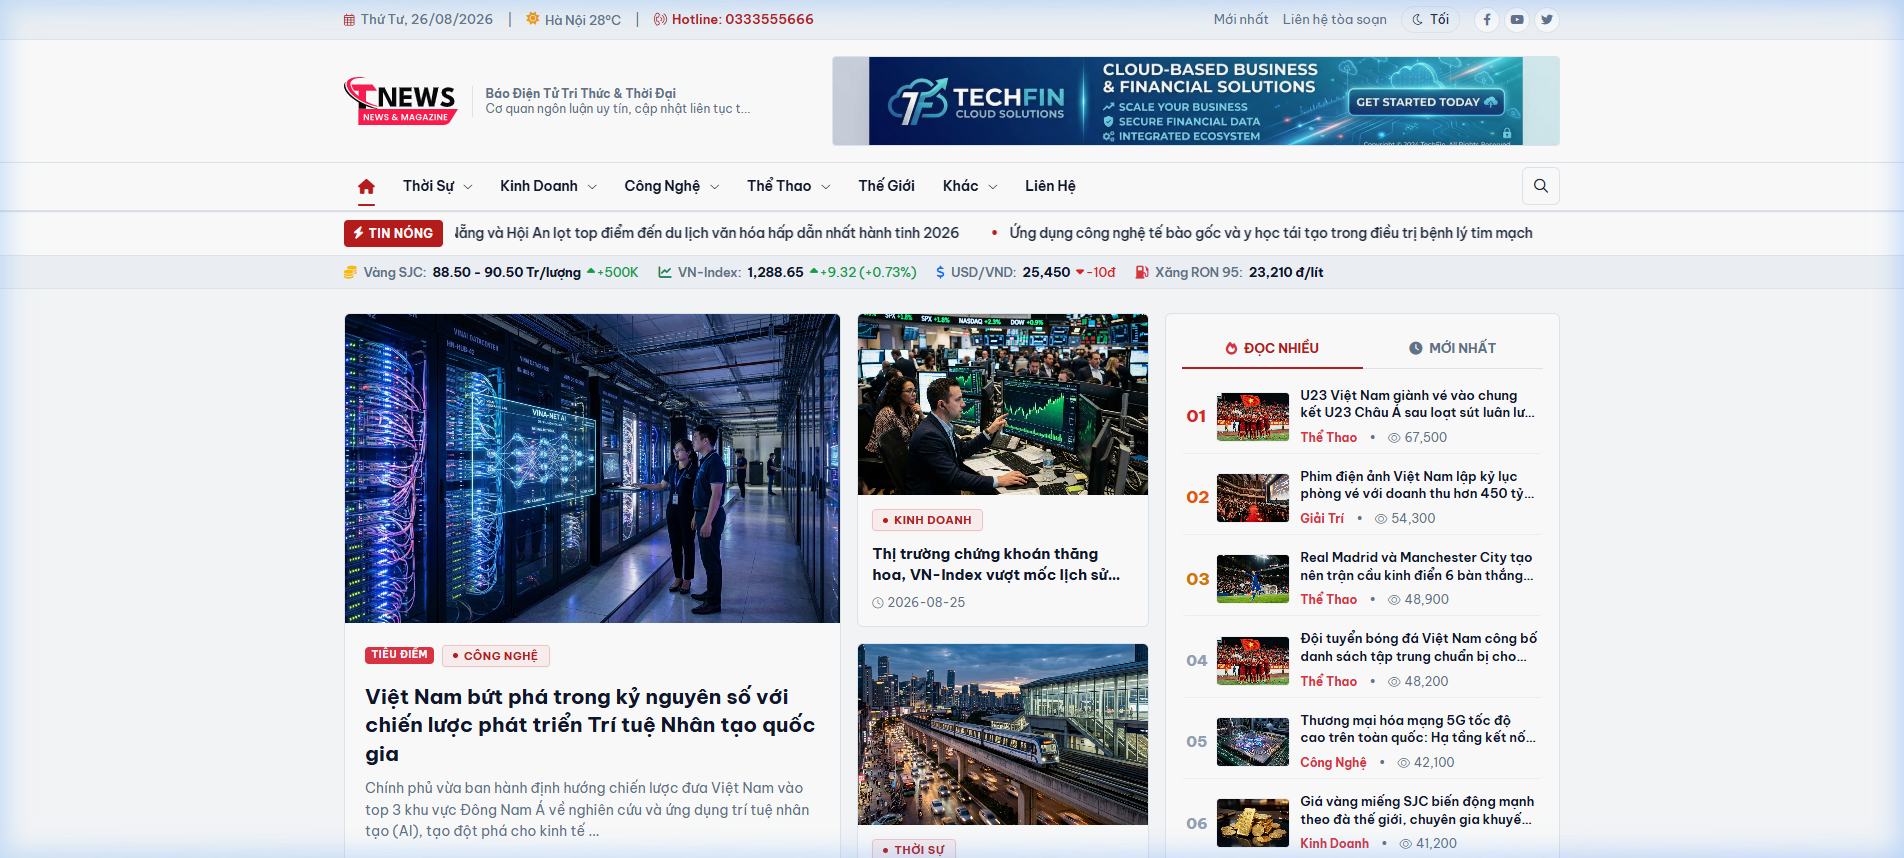This screenshot has height=858, width=1904.
Task: Open the search magnifier button
Action: click(x=1540, y=186)
